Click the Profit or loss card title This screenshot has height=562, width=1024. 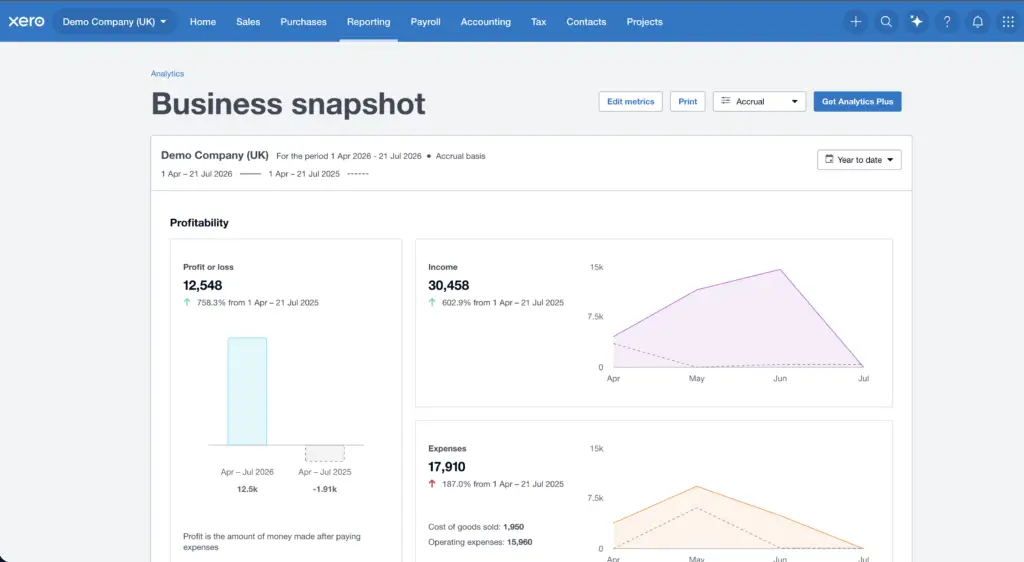tap(208, 267)
